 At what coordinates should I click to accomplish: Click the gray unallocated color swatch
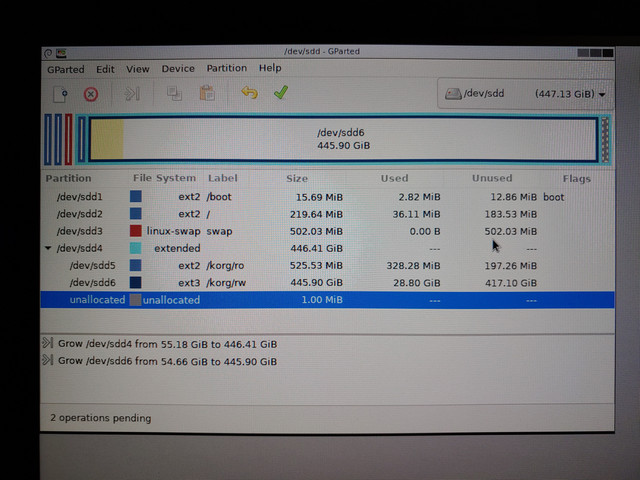click(x=136, y=300)
